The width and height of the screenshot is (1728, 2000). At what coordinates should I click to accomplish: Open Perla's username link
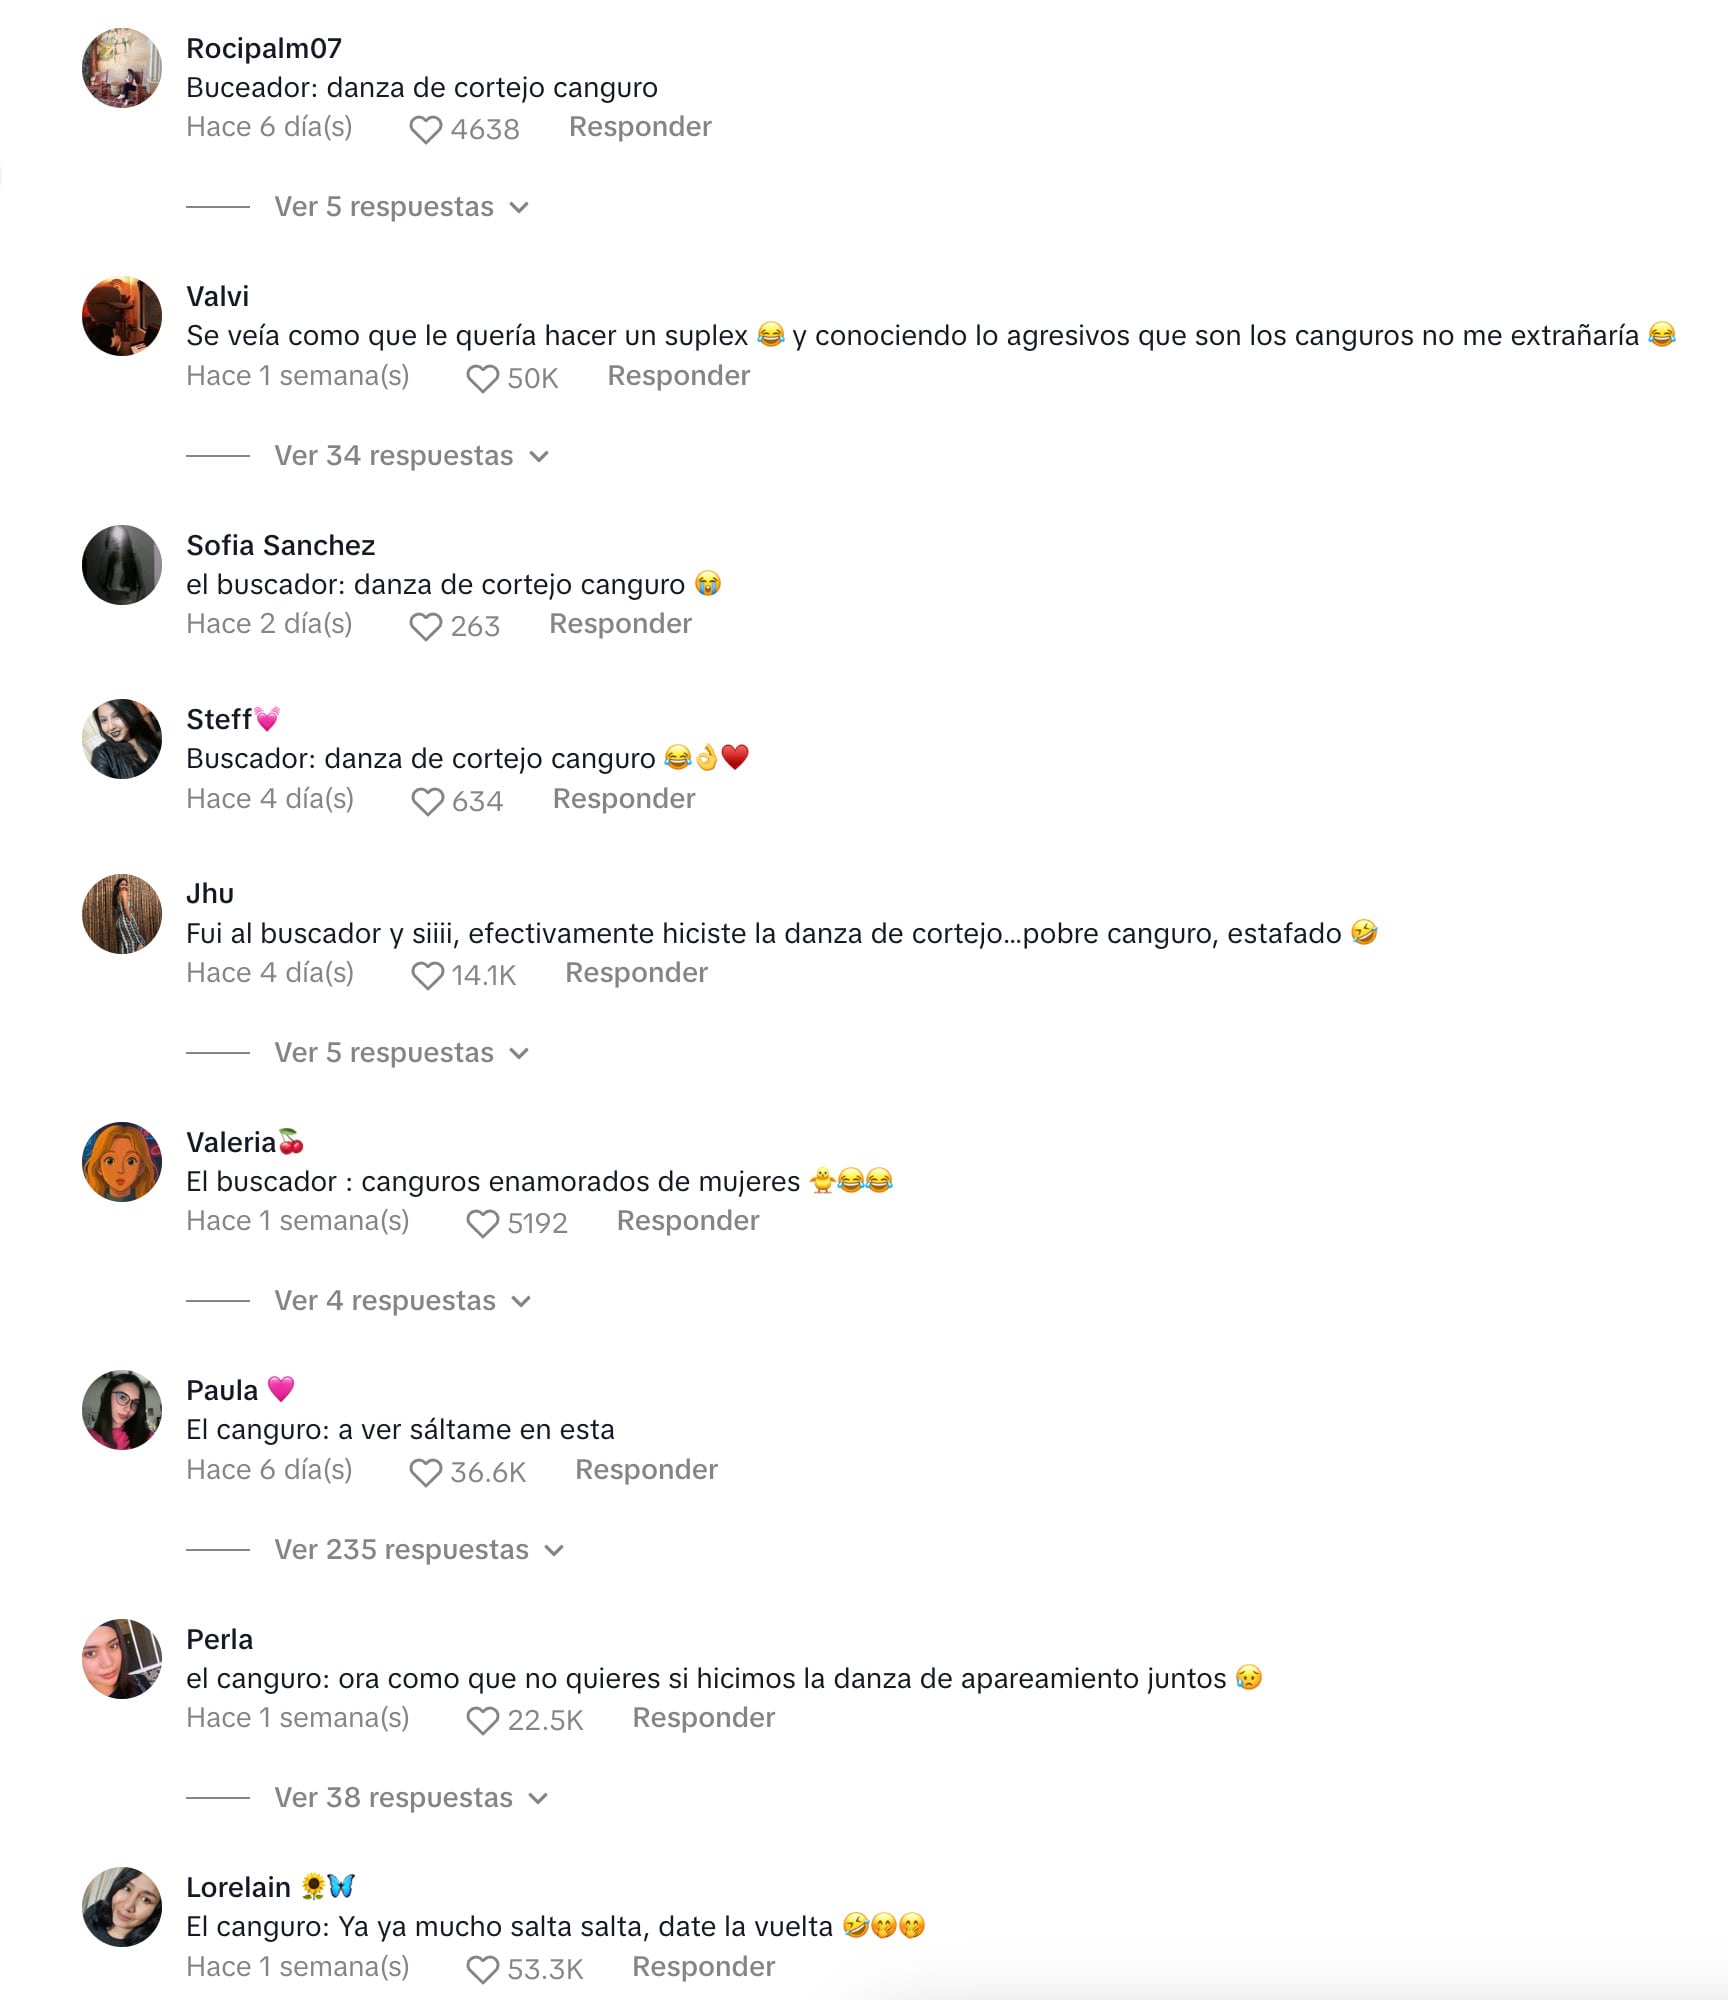[x=220, y=1639]
